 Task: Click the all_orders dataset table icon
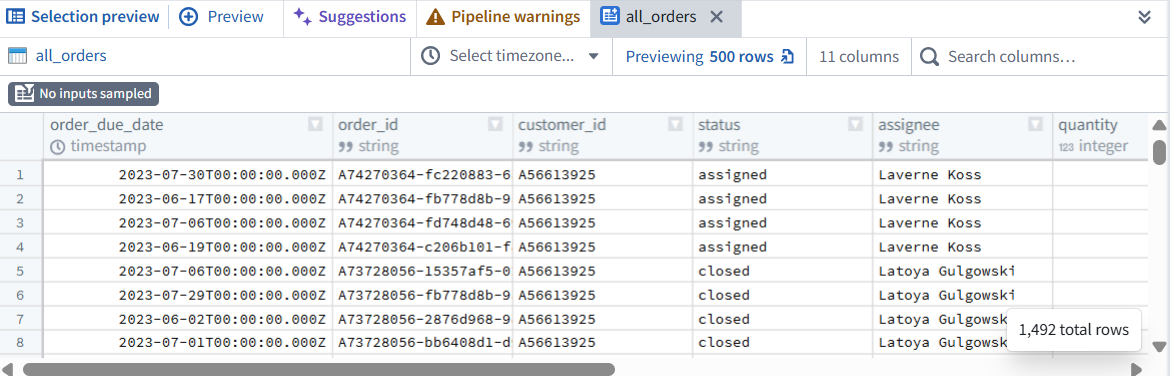(x=17, y=56)
